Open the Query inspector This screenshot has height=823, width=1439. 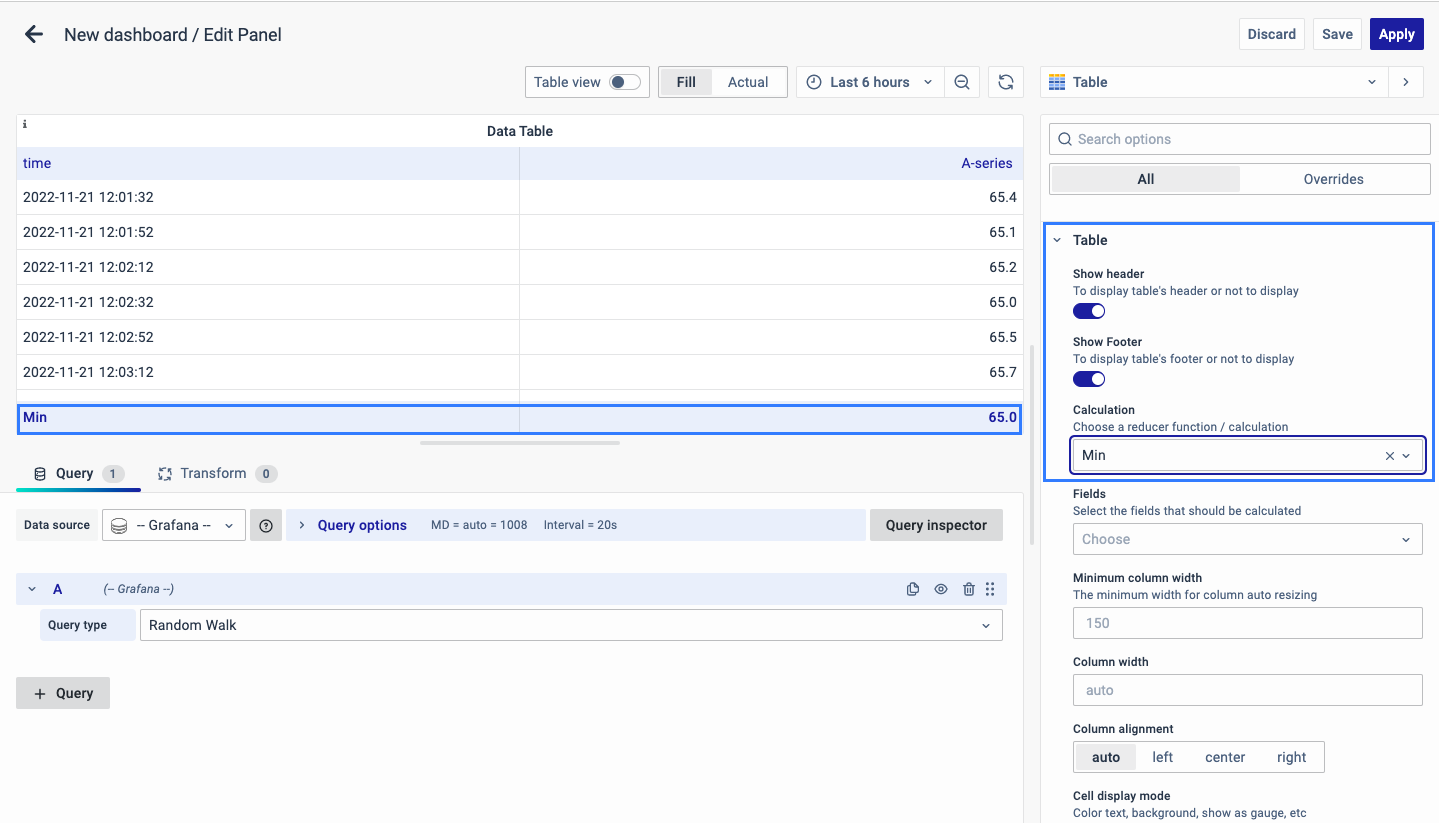coord(936,525)
